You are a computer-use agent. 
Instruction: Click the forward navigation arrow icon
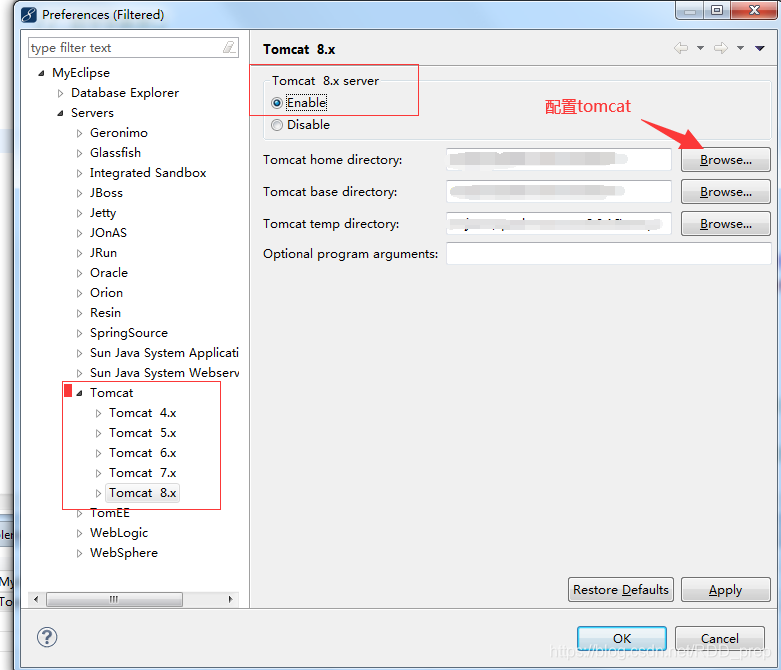pyautogui.click(x=721, y=48)
